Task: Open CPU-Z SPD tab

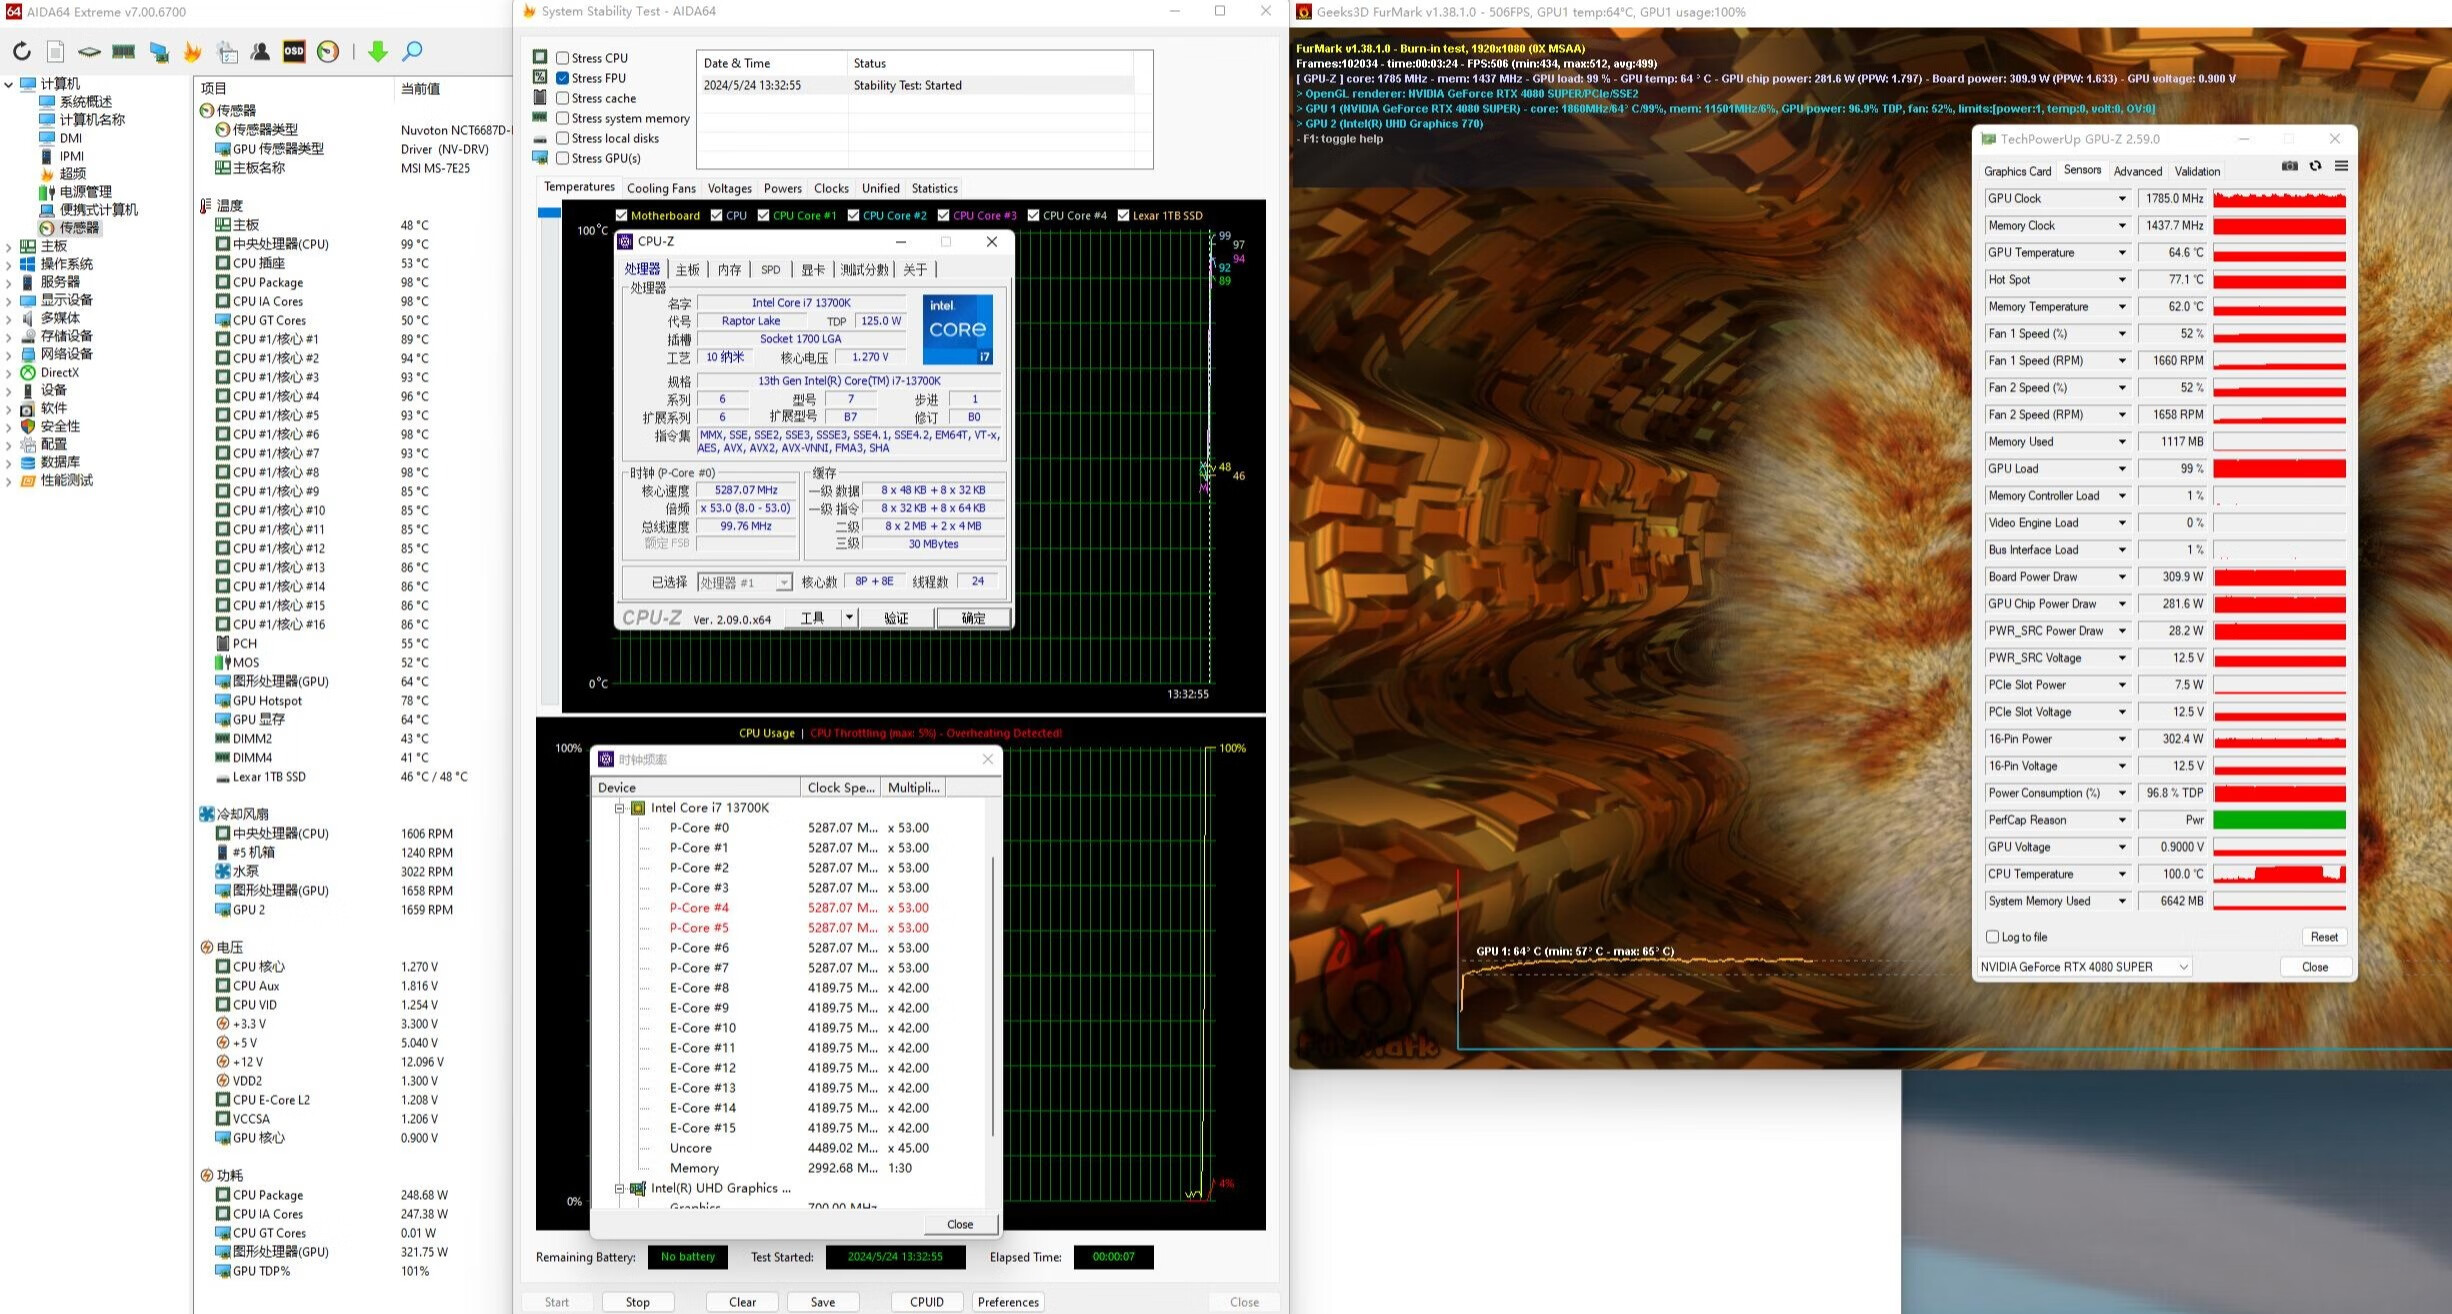Action: [770, 270]
